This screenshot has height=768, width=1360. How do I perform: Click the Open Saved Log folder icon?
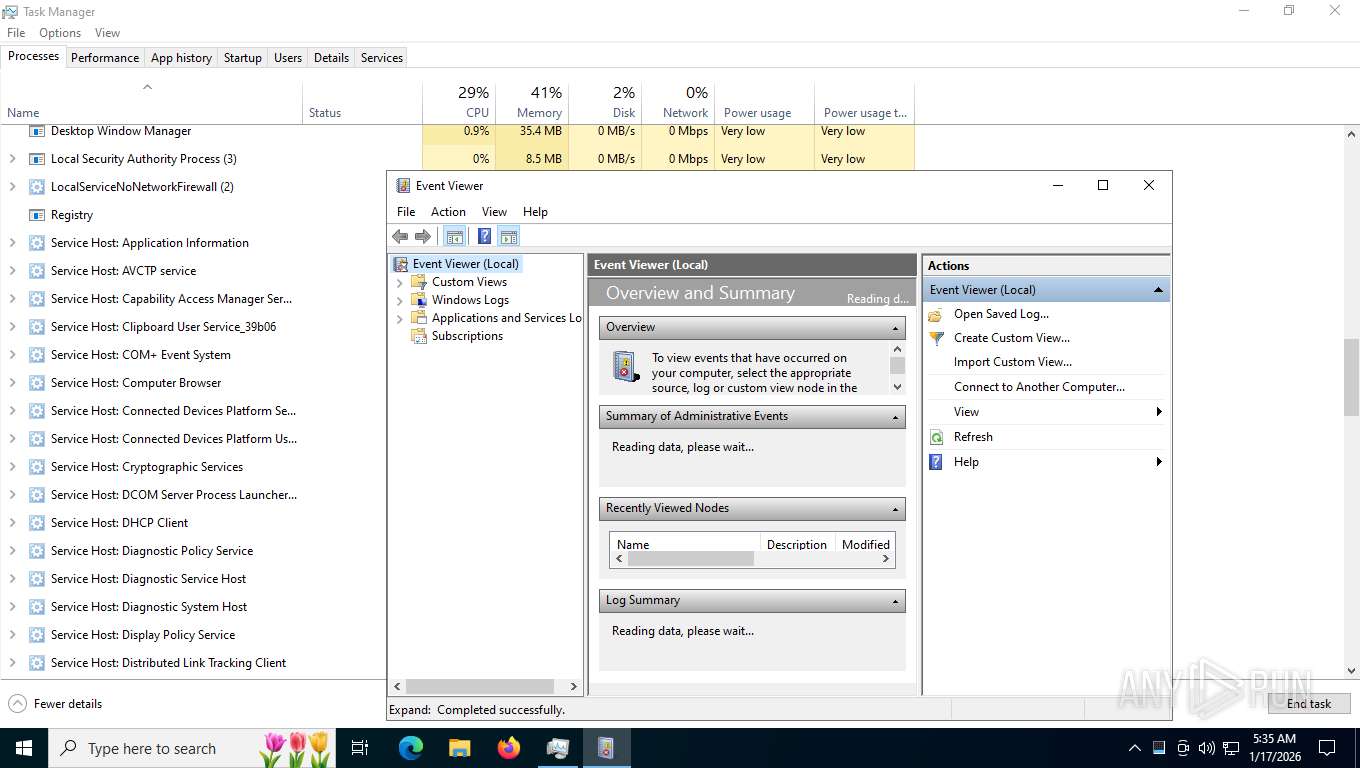pos(936,314)
